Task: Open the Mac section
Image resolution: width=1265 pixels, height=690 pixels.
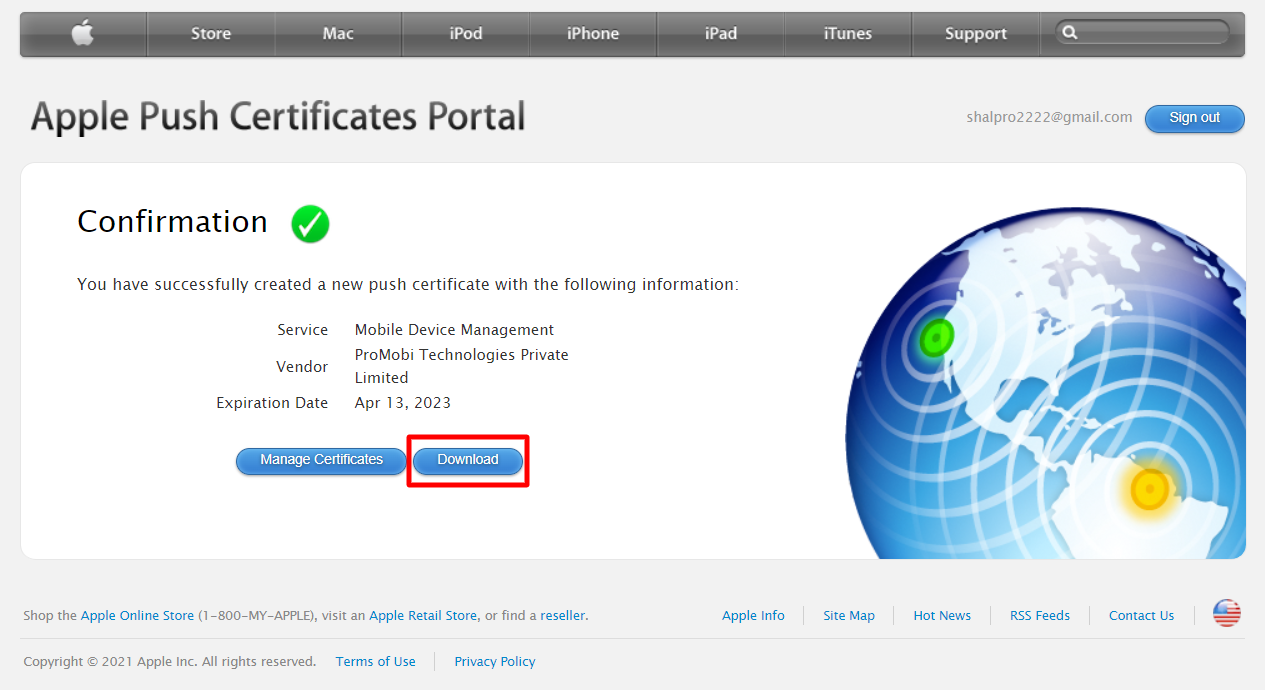Action: [x=338, y=34]
